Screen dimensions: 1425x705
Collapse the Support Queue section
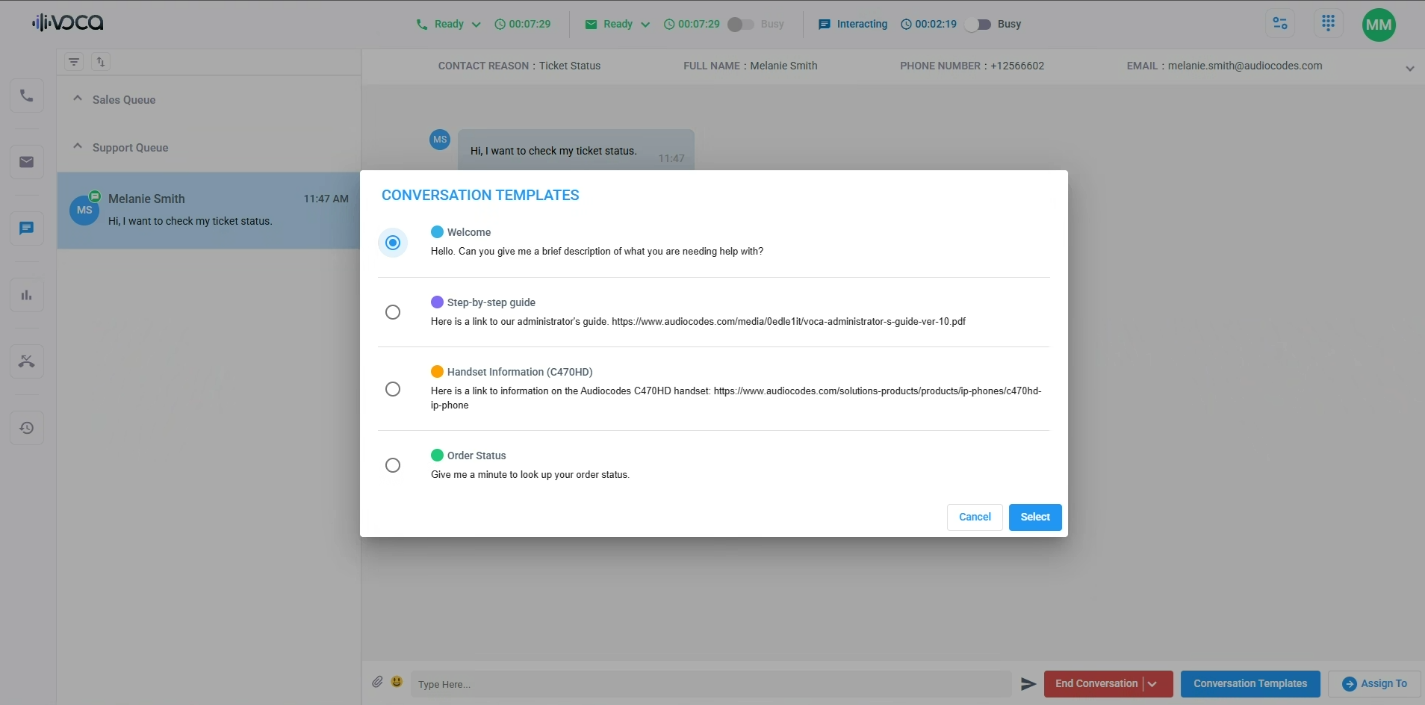click(x=78, y=147)
